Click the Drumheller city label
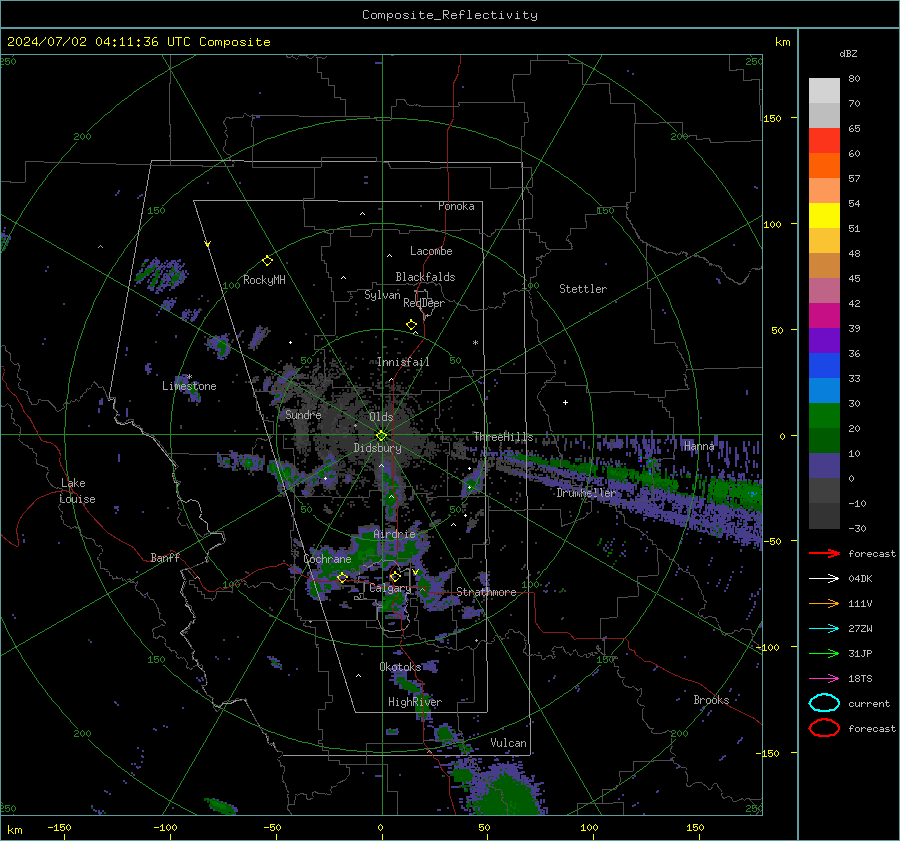This screenshot has width=900, height=841. point(586,493)
